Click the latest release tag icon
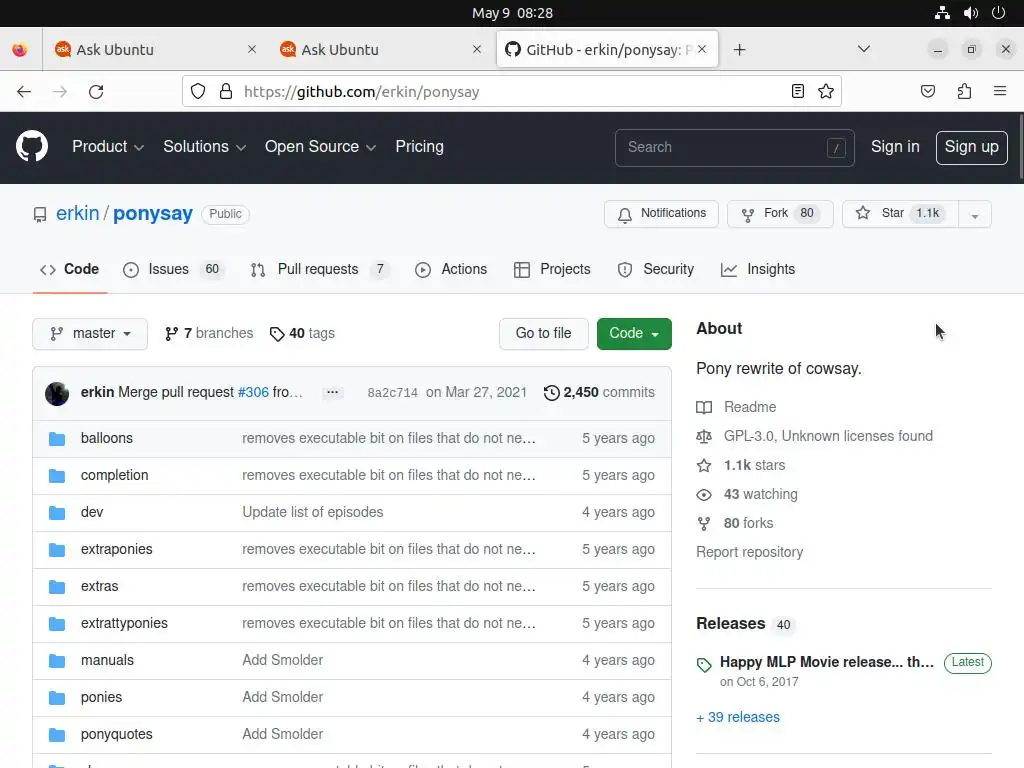Image resolution: width=1024 pixels, height=768 pixels. (x=704, y=665)
